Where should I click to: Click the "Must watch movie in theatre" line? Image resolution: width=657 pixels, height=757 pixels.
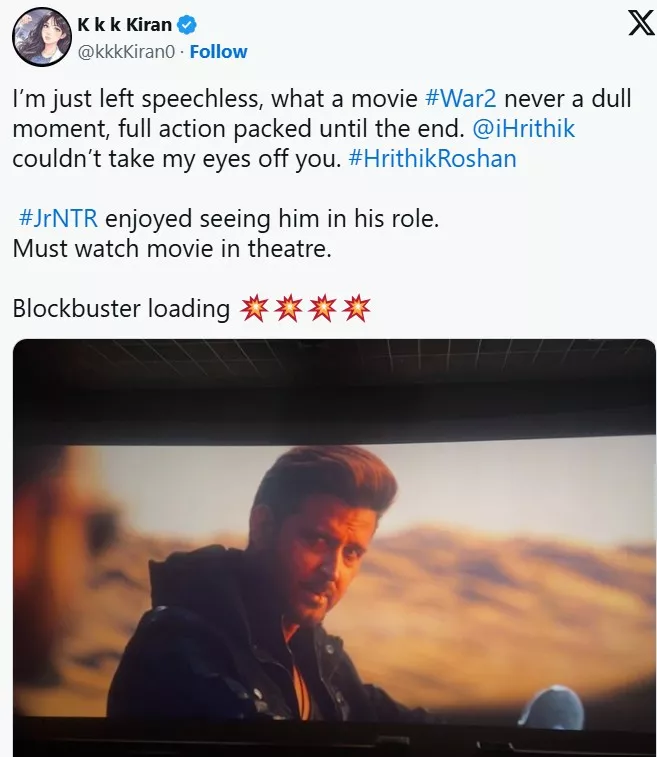[x=171, y=248]
